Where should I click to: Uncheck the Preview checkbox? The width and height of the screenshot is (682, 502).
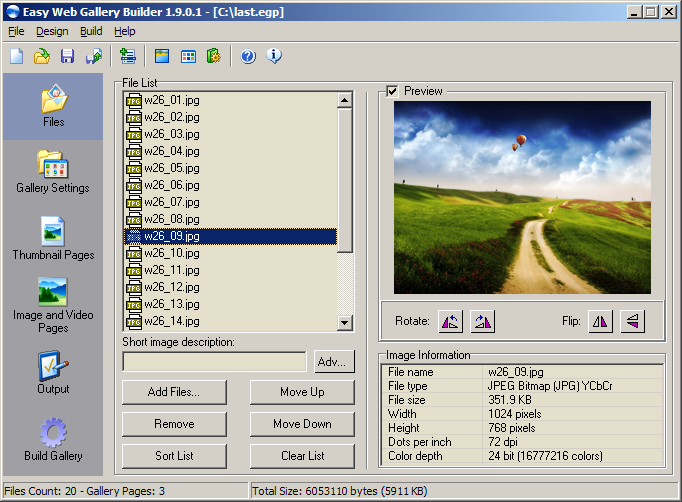tap(393, 91)
